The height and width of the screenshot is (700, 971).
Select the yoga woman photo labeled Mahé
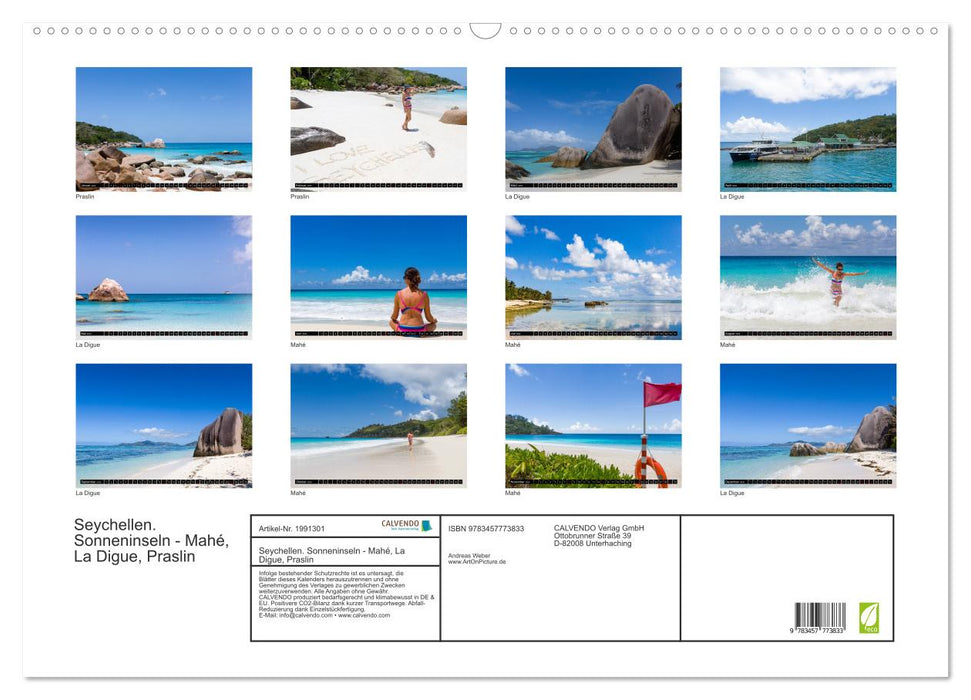click(378, 276)
